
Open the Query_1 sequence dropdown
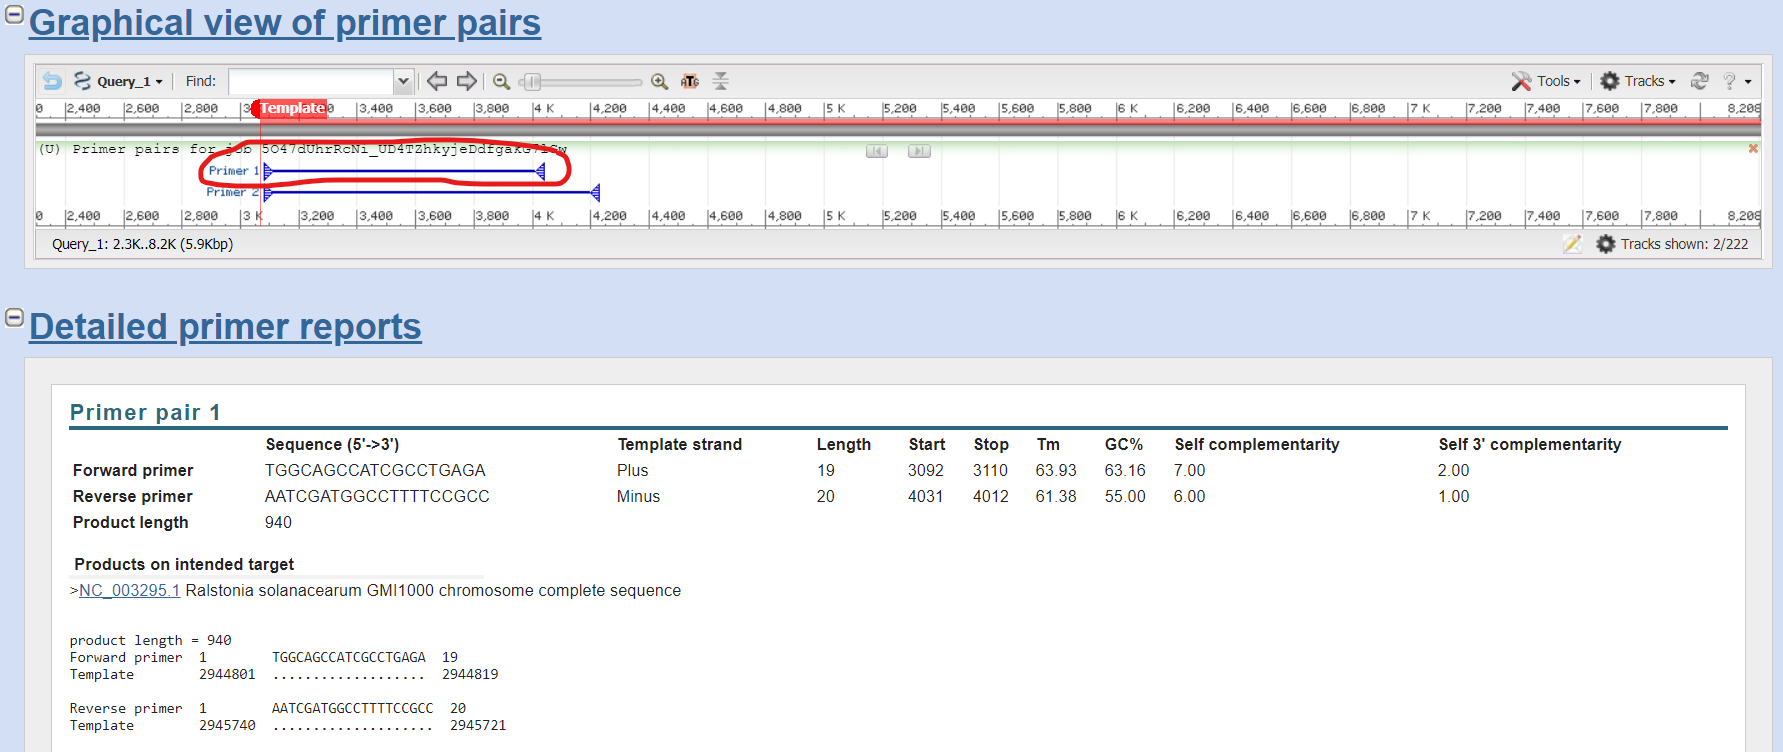[118, 81]
